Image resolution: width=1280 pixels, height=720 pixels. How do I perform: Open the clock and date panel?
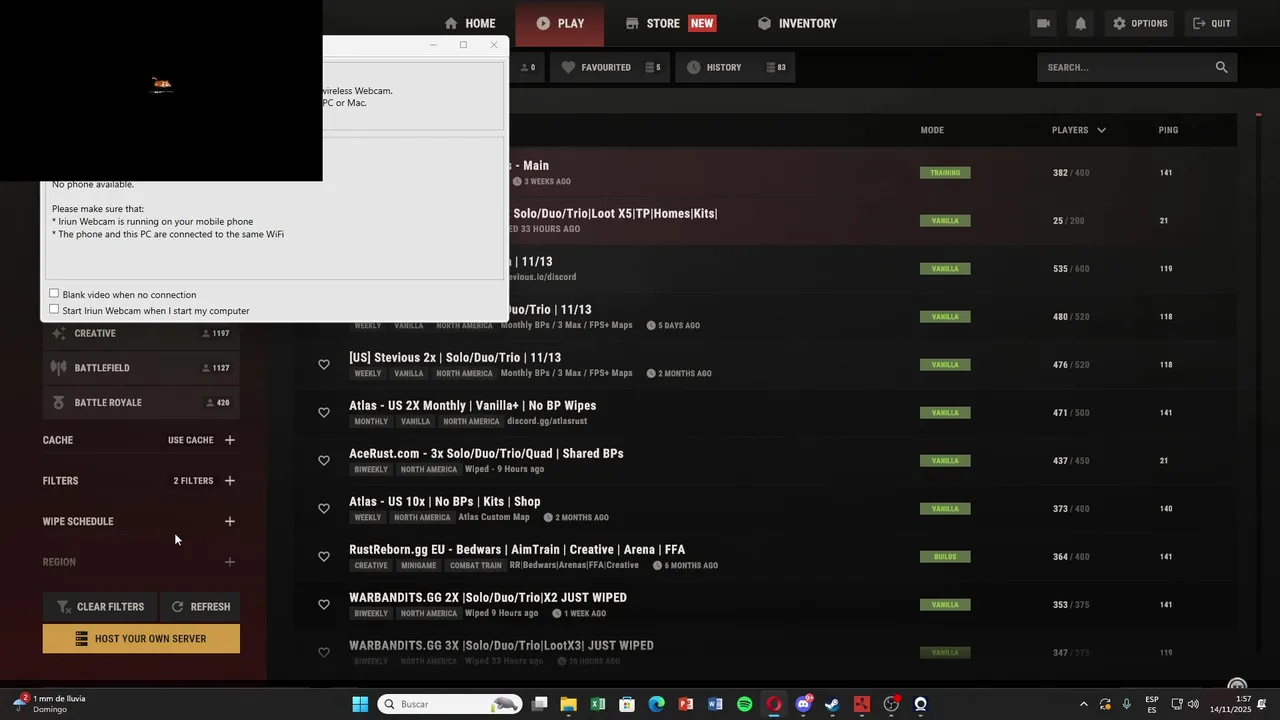pyautogui.click(x=1231, y=704)
